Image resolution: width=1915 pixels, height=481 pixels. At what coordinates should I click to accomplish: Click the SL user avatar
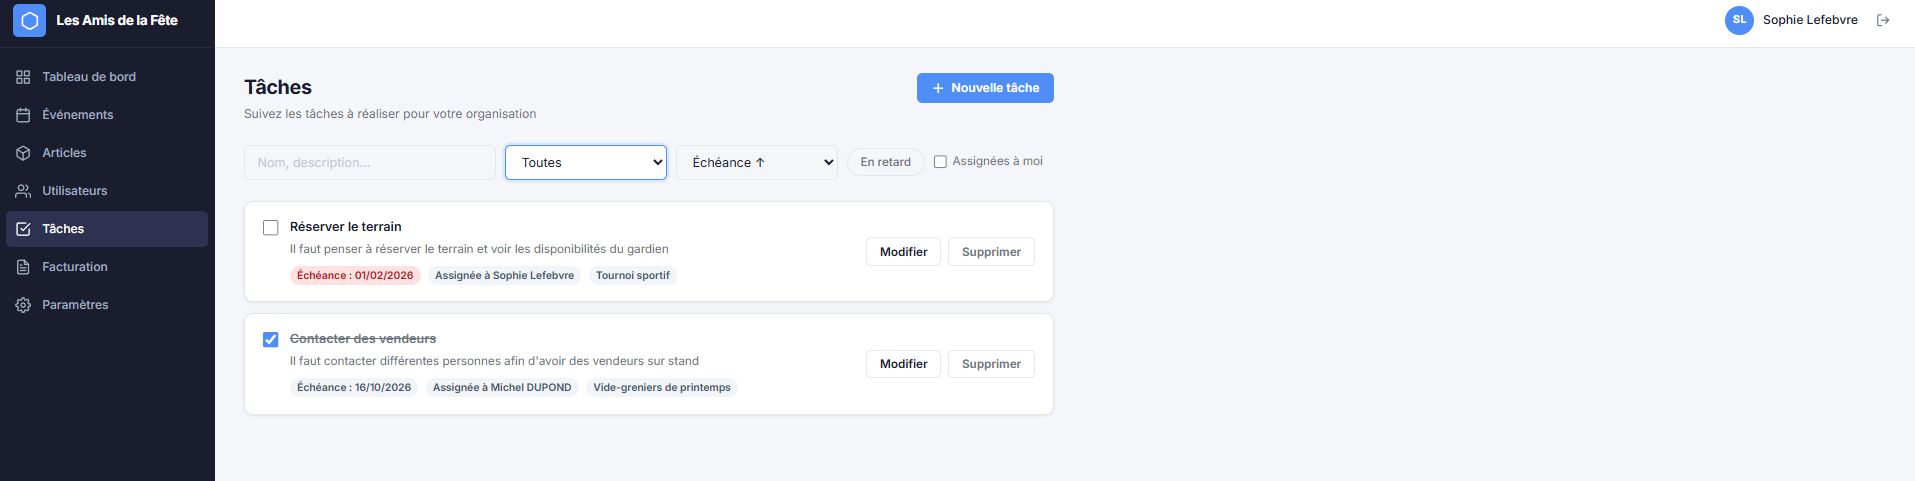point(1739,20)
